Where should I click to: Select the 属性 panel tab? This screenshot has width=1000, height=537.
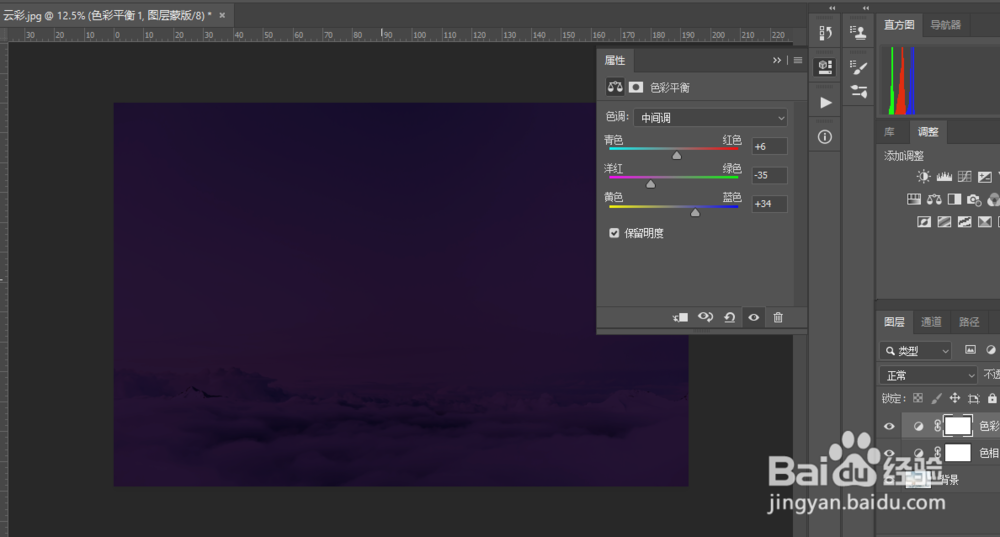coord(615,61)
